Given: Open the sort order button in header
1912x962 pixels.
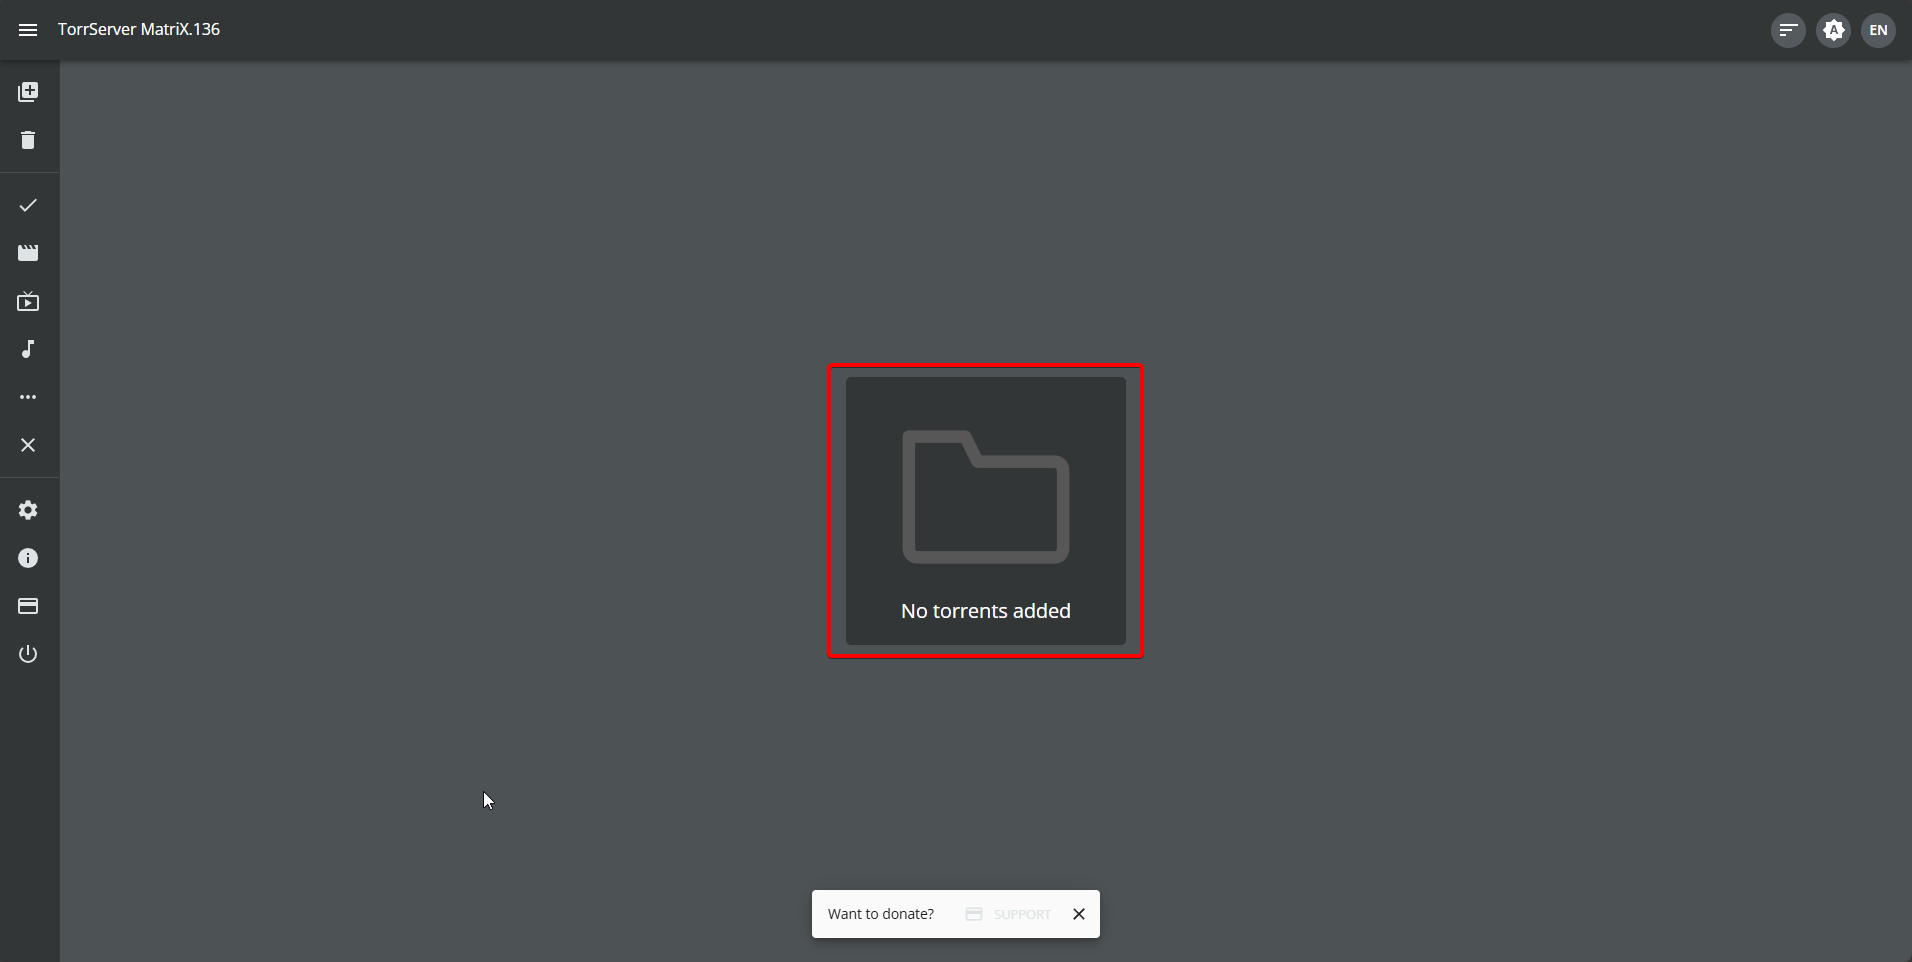Looking at the screenshot, I should click(1788, 30).
